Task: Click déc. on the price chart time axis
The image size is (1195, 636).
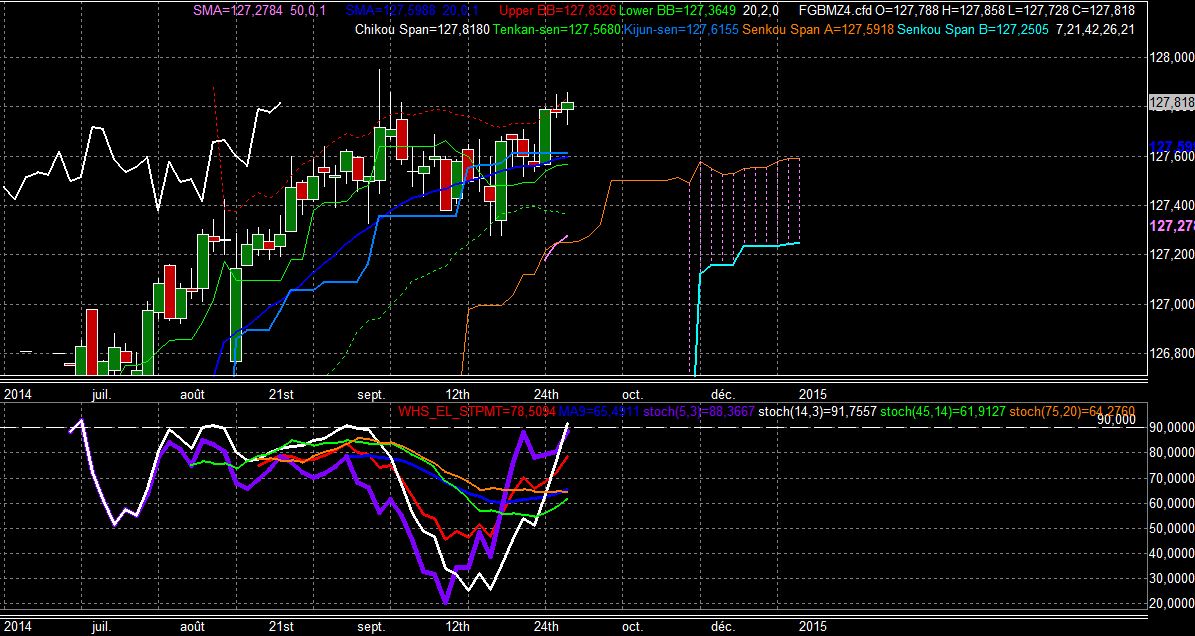Action: tap(723, 395)
